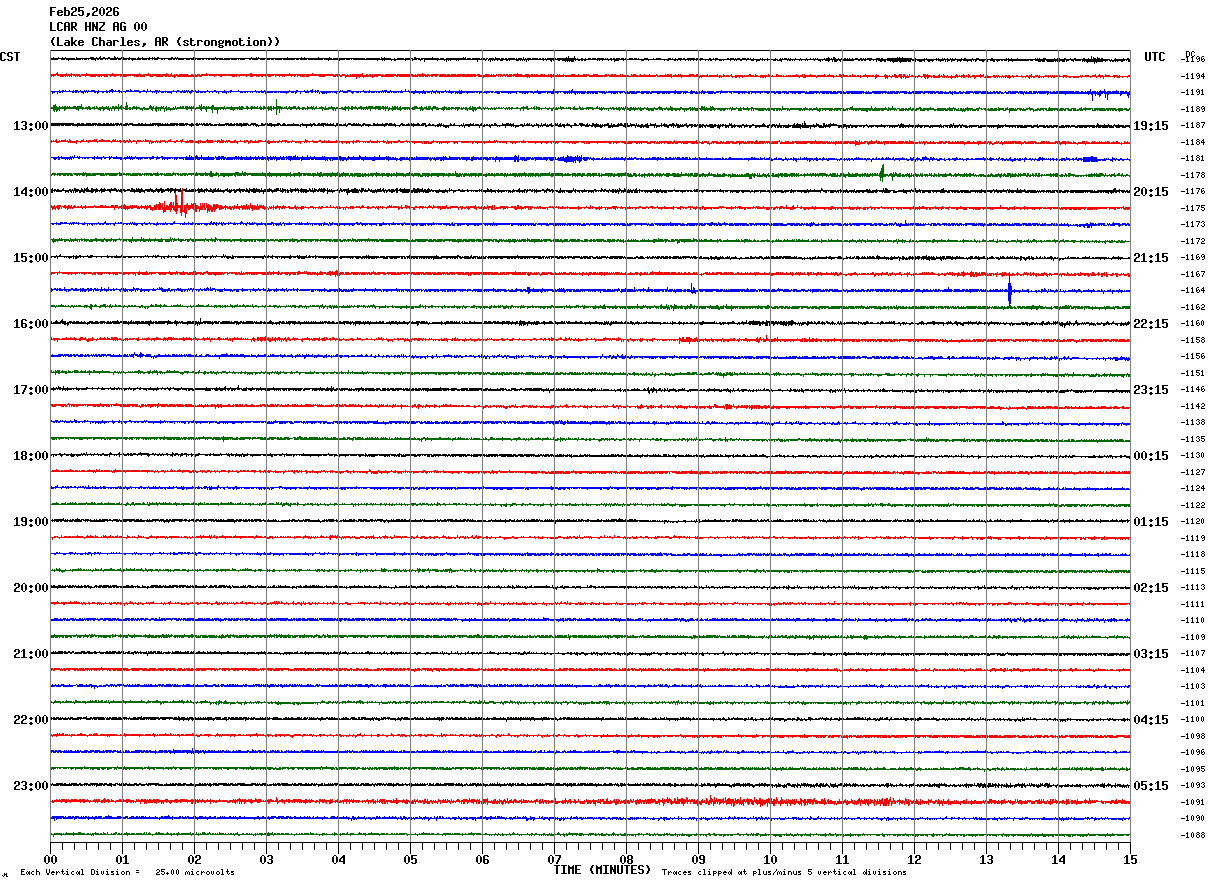The image size is (1210, 886).
Task: Click the 05:15 UTC time label
Action: (1151, 786)
